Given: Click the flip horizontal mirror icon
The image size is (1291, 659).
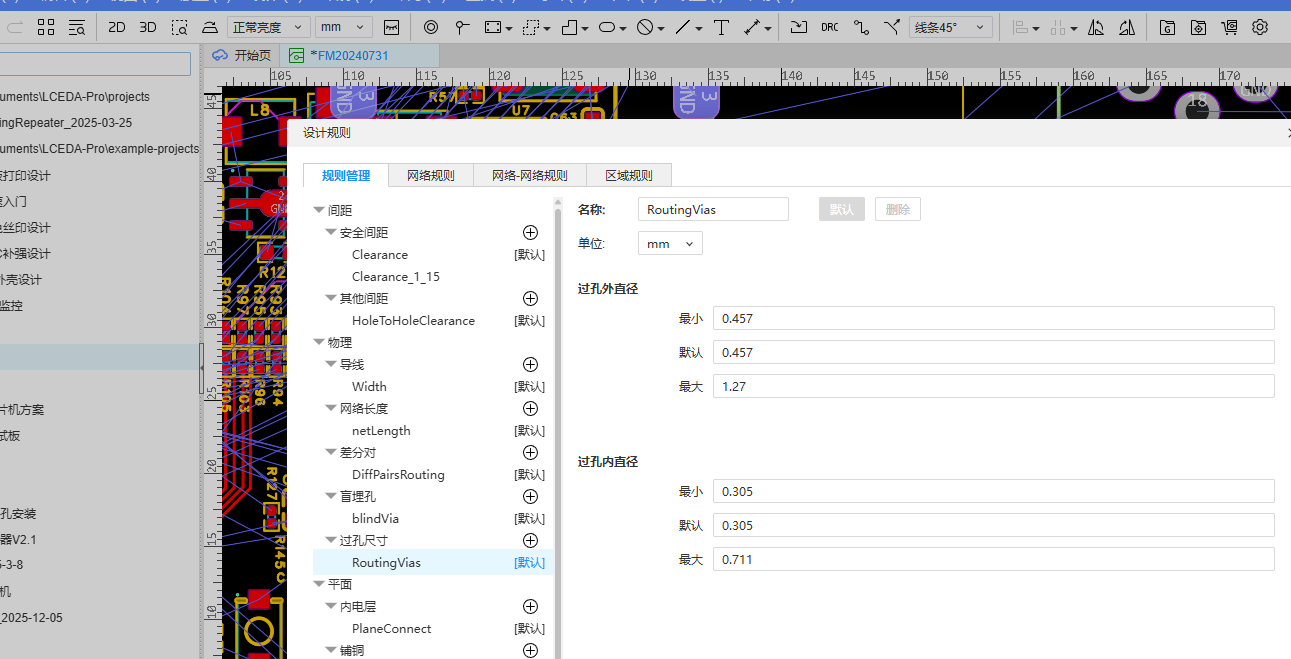Looking at the screenshot, I should pyautogui.click(x=1096, y=27).
